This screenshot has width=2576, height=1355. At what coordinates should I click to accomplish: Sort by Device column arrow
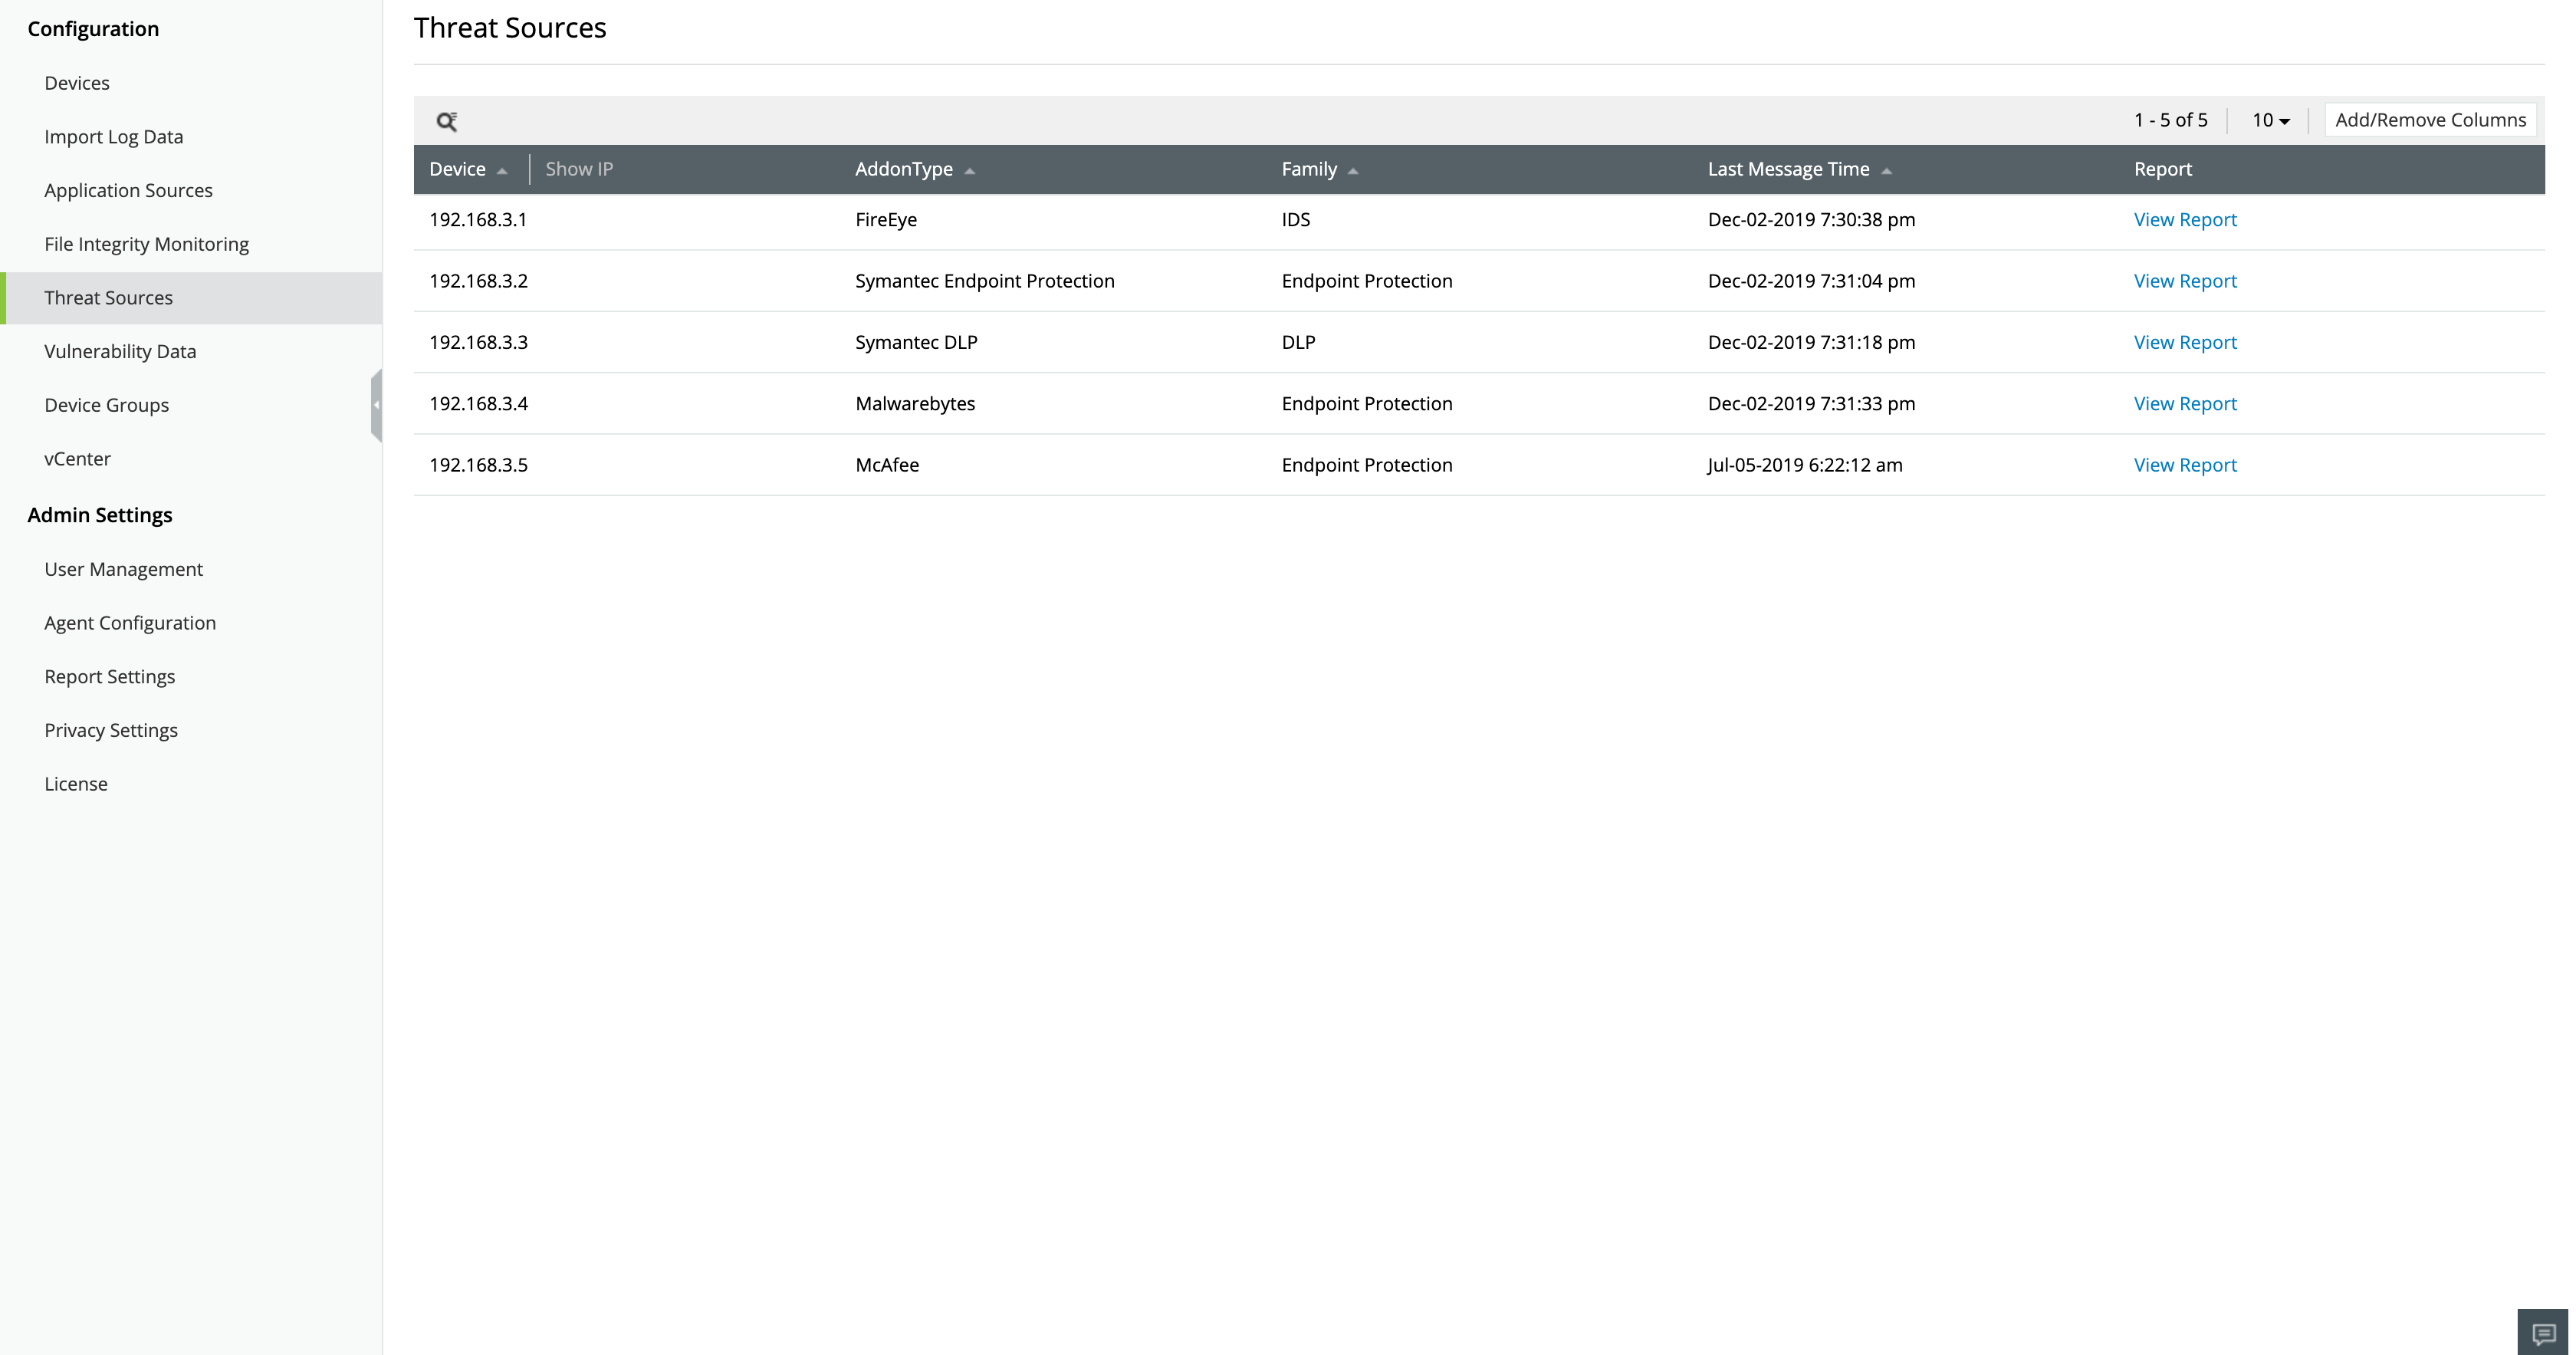tap(502, 171)
